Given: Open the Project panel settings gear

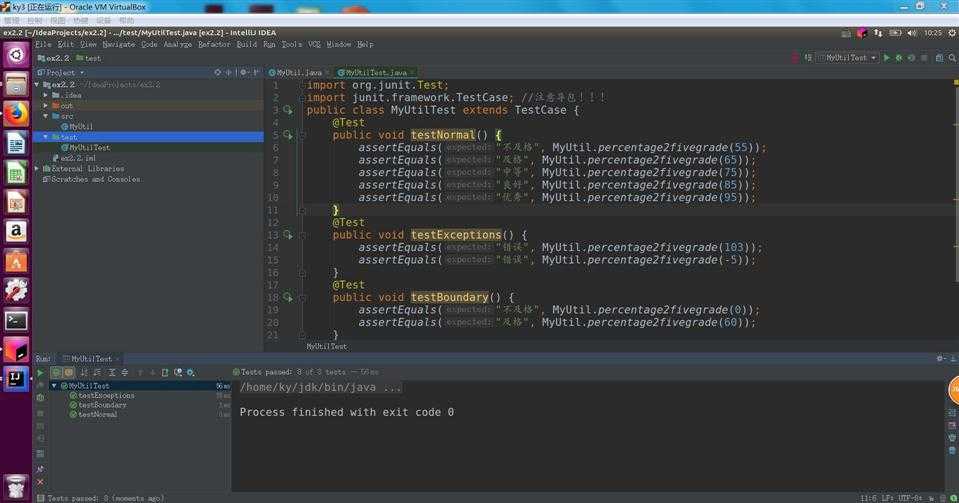Looking at the screenshot, I should pyautogui.click(x=243, y=72).
